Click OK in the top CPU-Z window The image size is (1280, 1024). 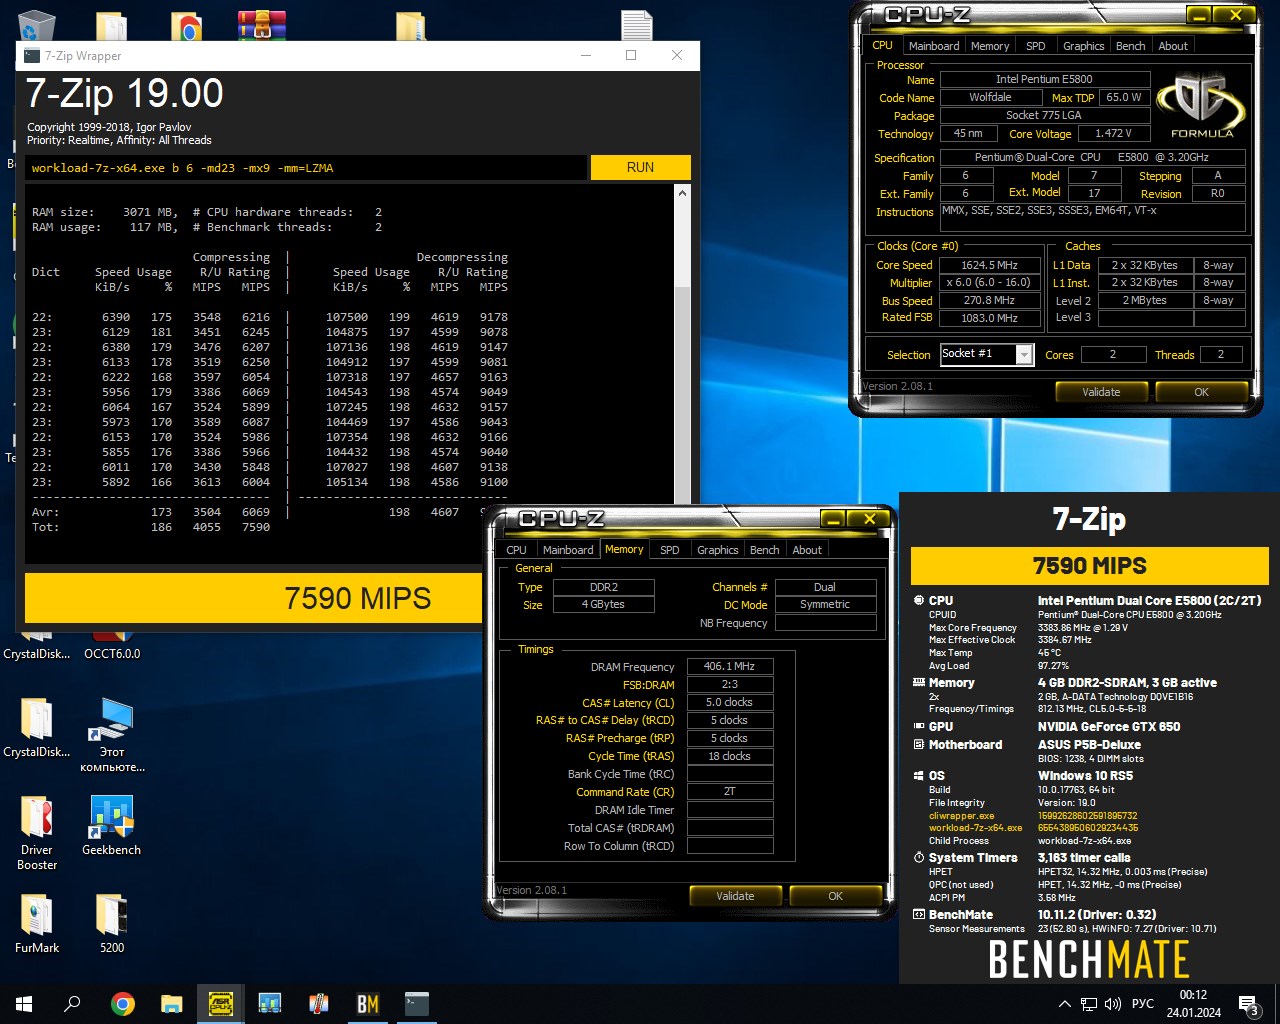coord(1201,392)
